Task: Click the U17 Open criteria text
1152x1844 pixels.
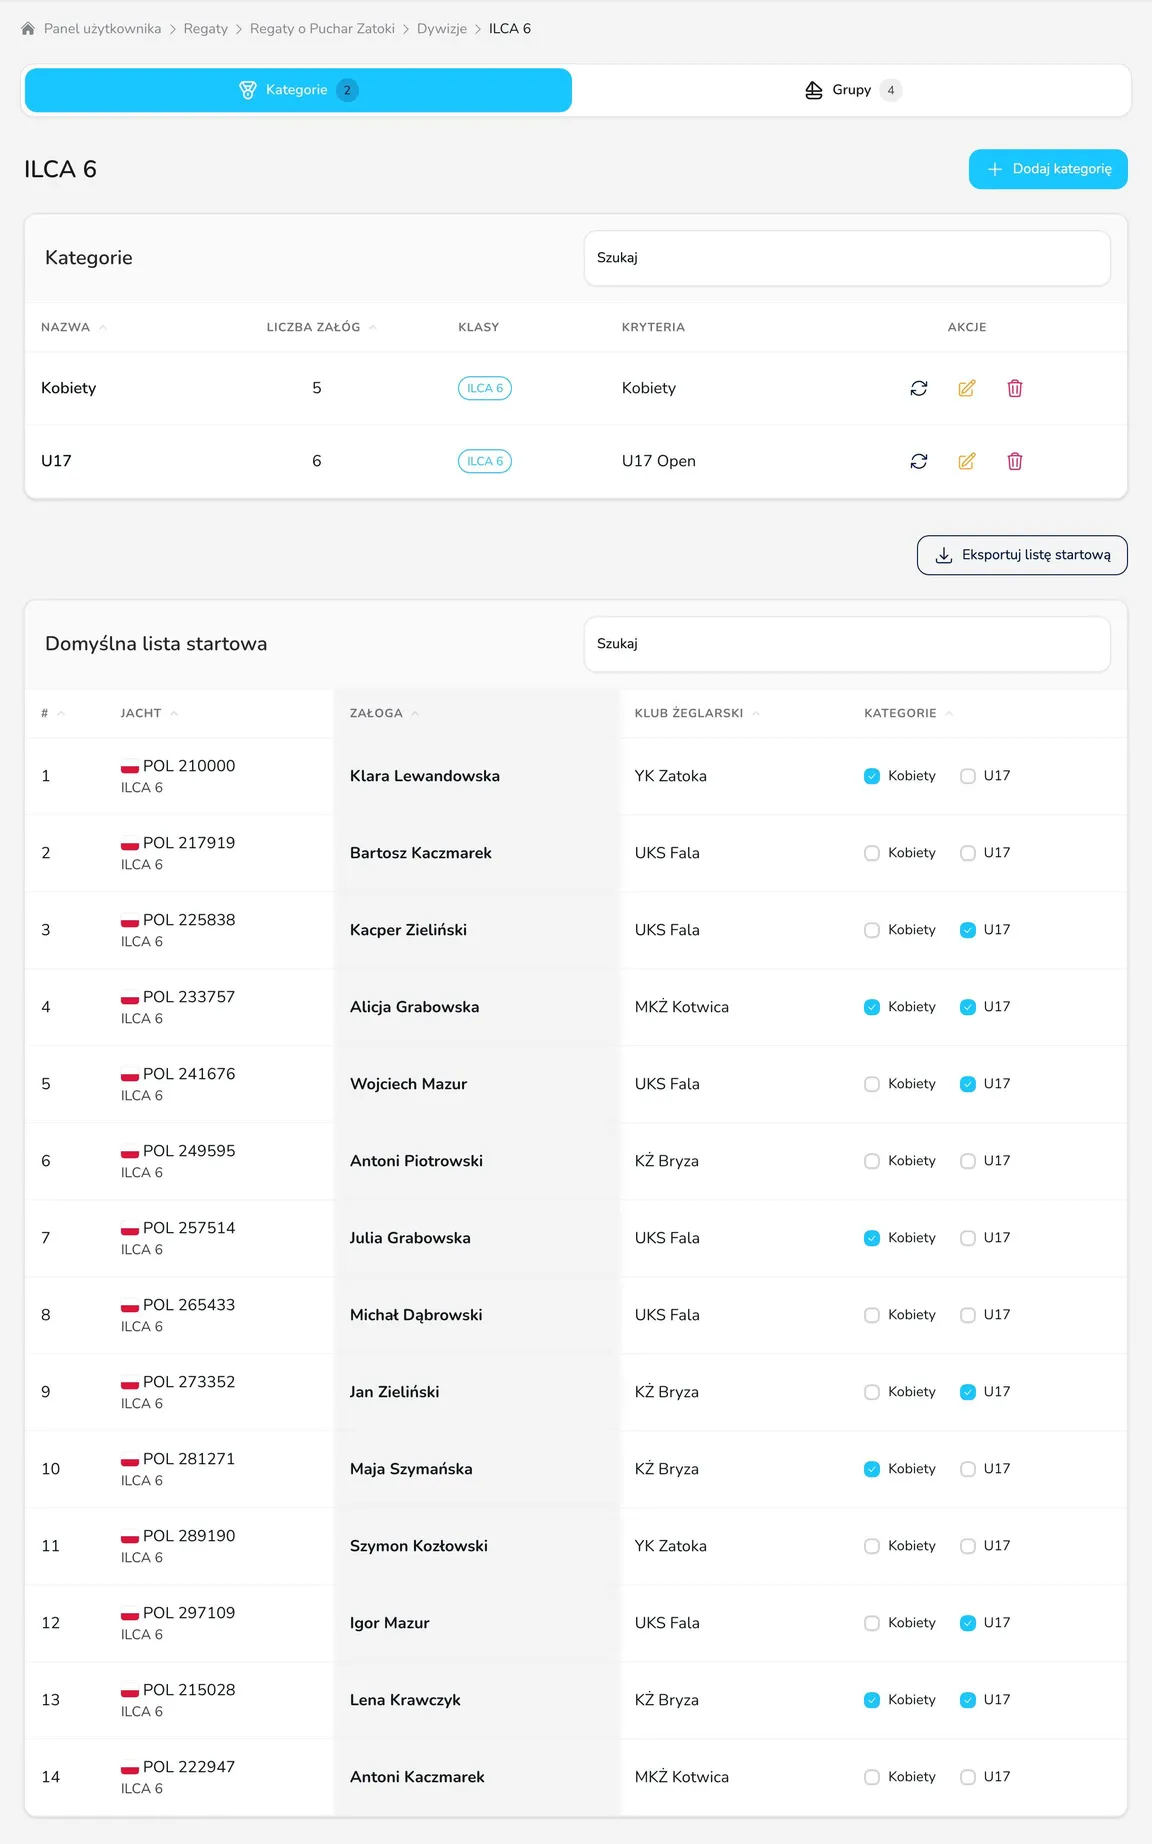Action: pos(659,461)
